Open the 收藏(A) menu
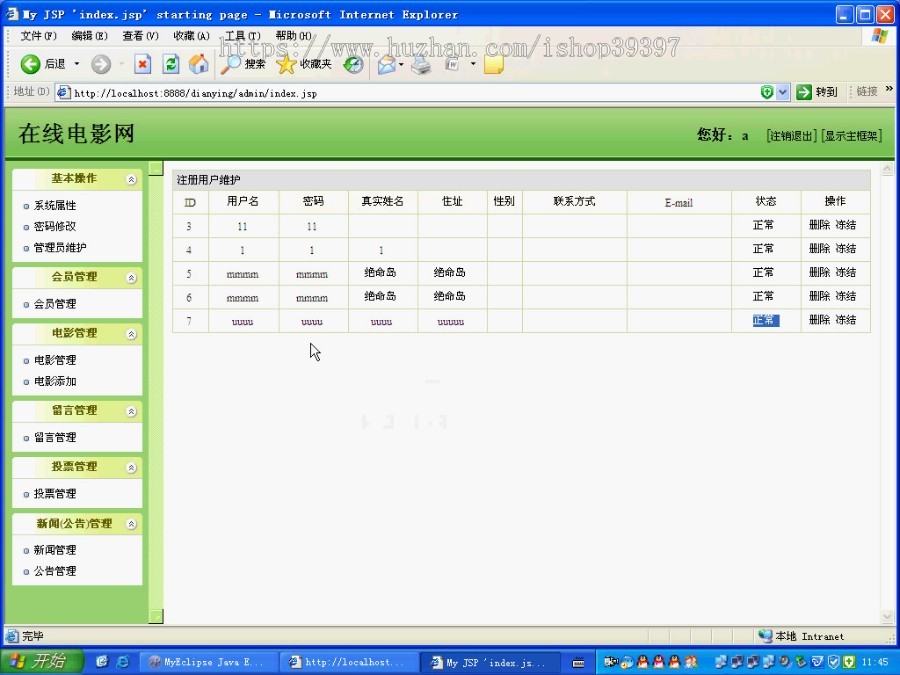 (192, 36)
